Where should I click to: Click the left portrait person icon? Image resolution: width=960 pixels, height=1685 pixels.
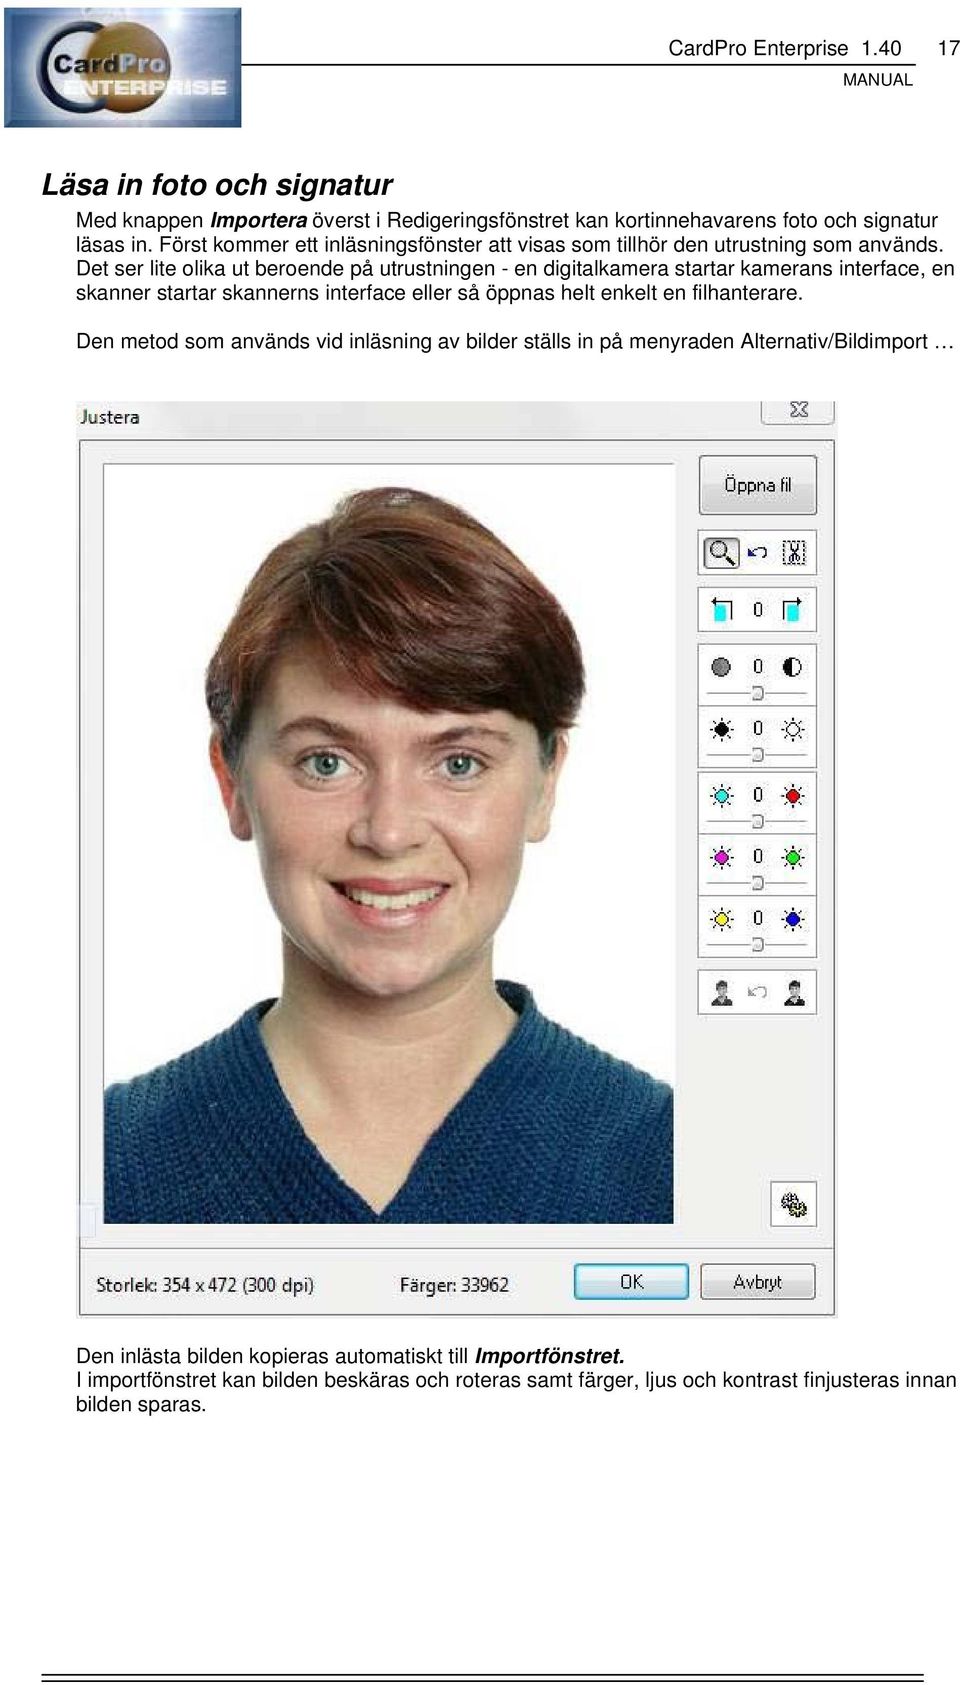pos(721,992)
